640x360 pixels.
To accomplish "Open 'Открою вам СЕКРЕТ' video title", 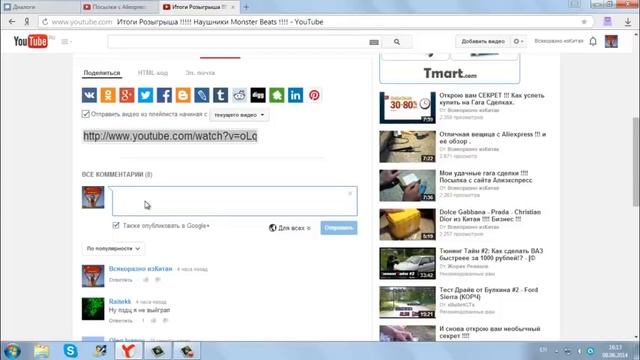I will click(x=492, y=99).
